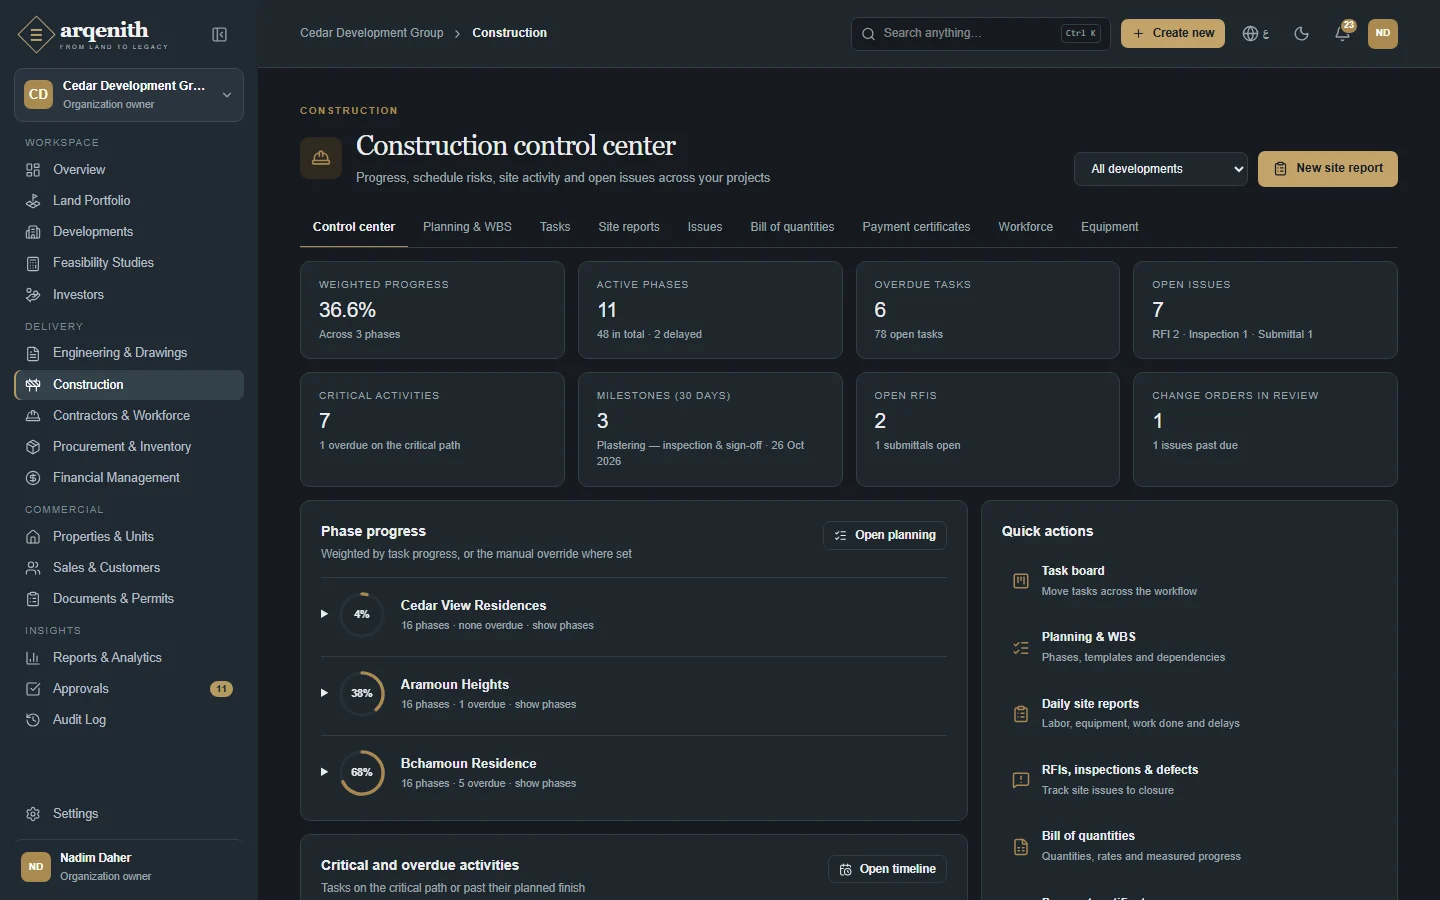Switch to the Planning & WBS tab

coord(467,227)
